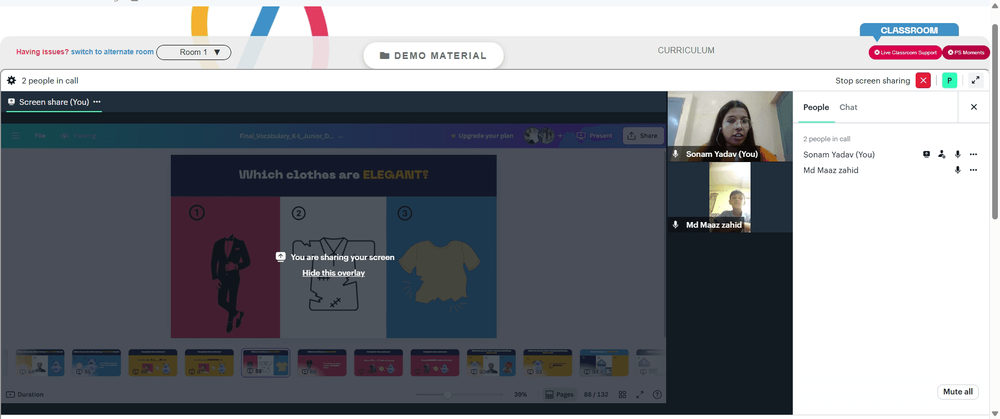This screenshot has width=1000, height=419.
Task: Open the Viewing mode dropdown
Action: coord(78,136)
